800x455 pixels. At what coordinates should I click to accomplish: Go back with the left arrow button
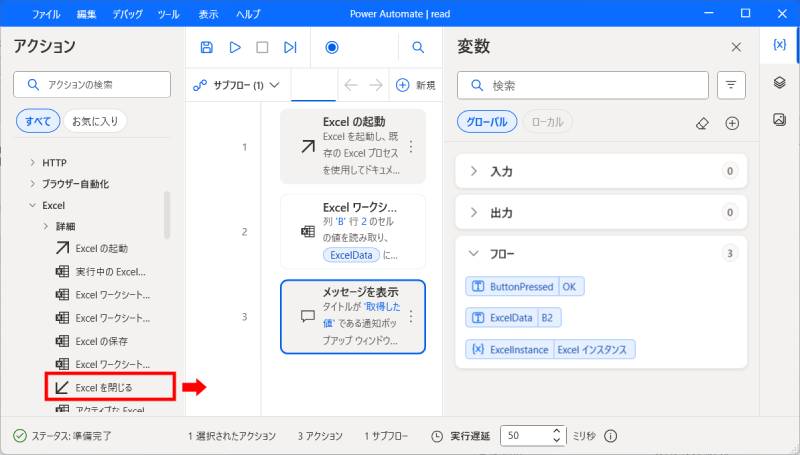pyautogui.click(x=351, y=85)
